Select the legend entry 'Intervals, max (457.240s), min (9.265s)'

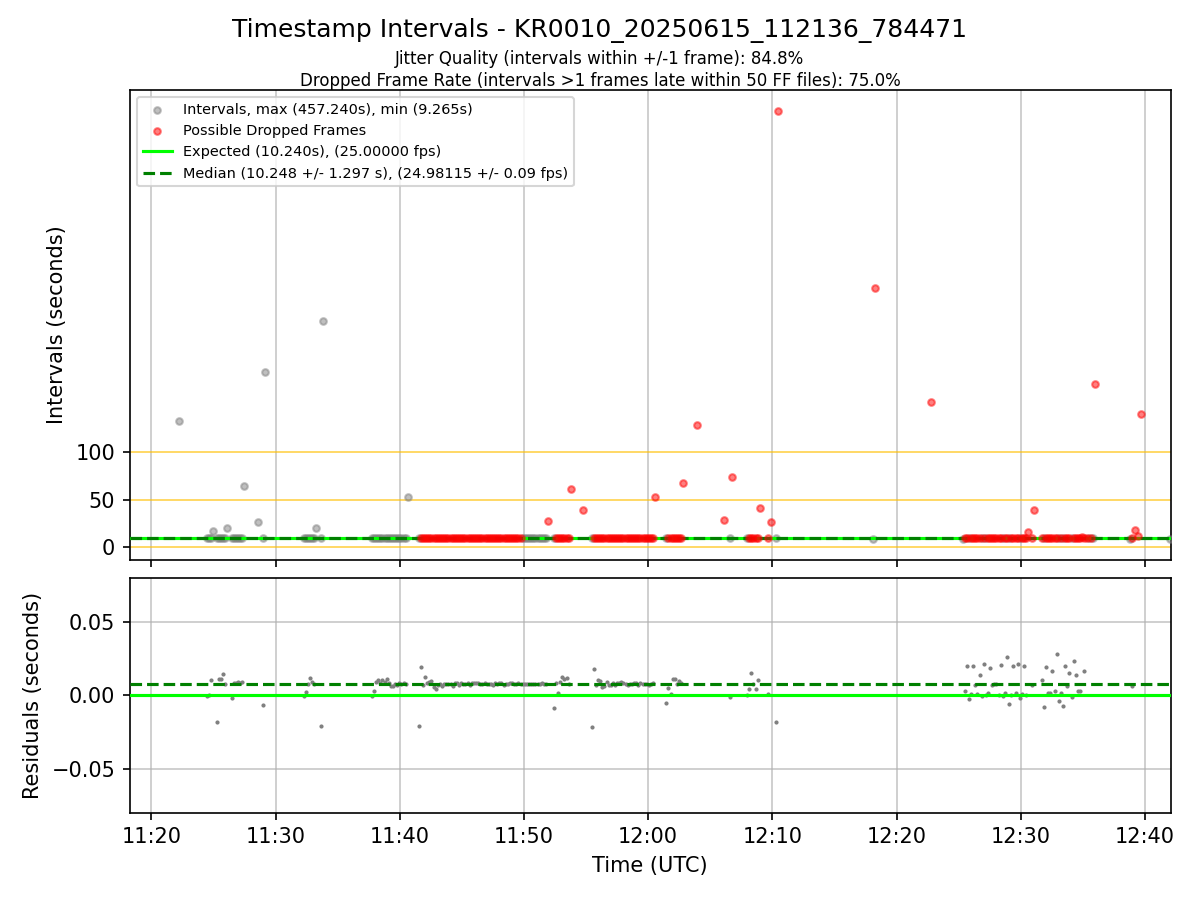tap(328, 108)
